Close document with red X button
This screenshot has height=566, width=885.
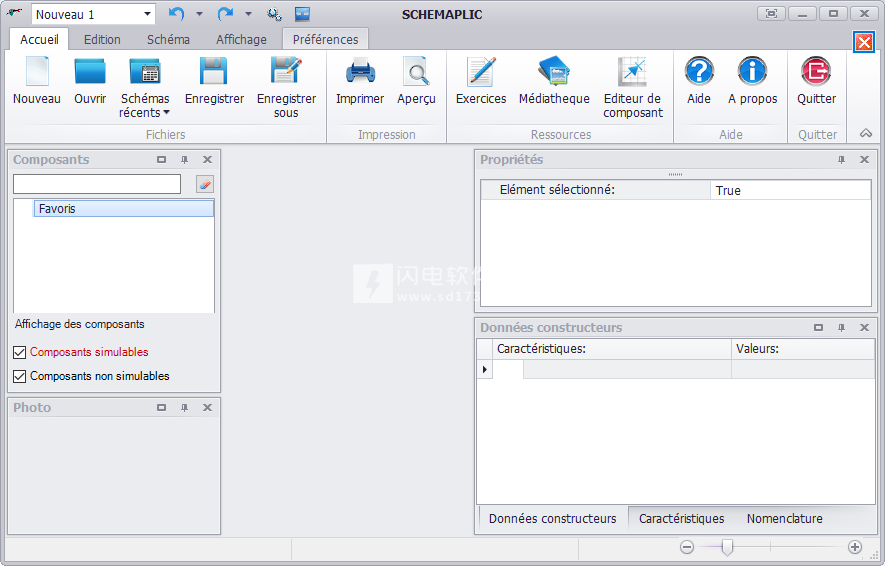(x=864, y=42)
